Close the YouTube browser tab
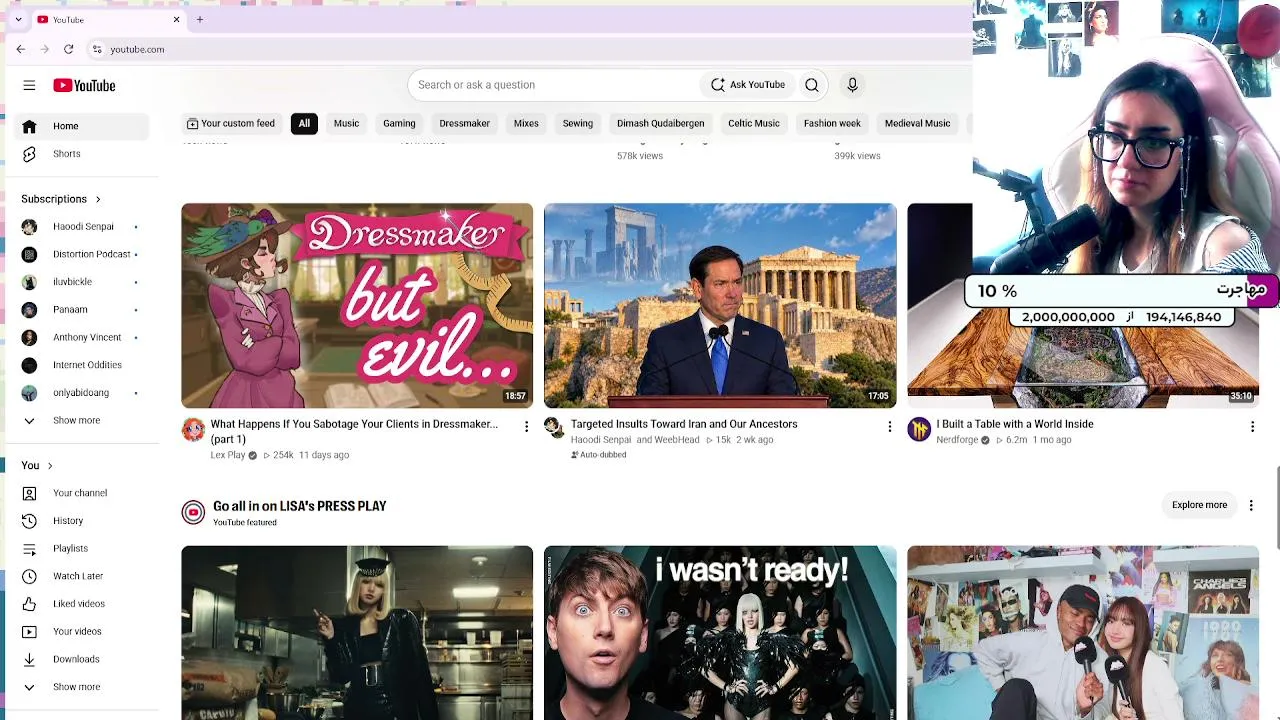This screenshot has width=1280, height=720. coord(176,19)
